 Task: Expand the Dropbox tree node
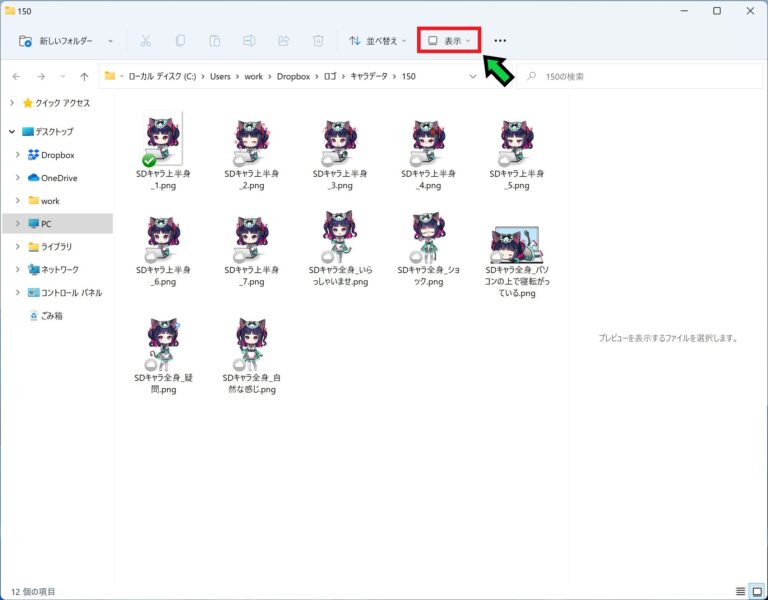click(17, 155)
